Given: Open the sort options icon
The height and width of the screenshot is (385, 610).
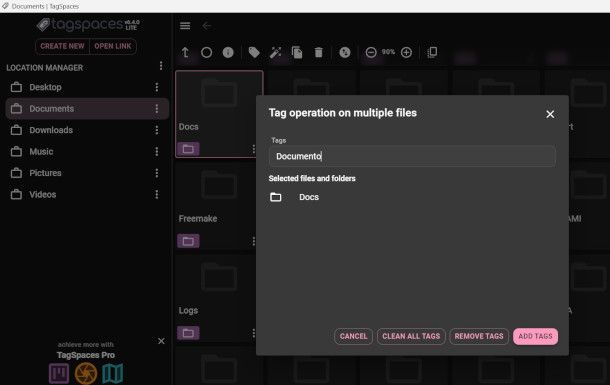Looking at the screenshot, I should coord(345,52).
